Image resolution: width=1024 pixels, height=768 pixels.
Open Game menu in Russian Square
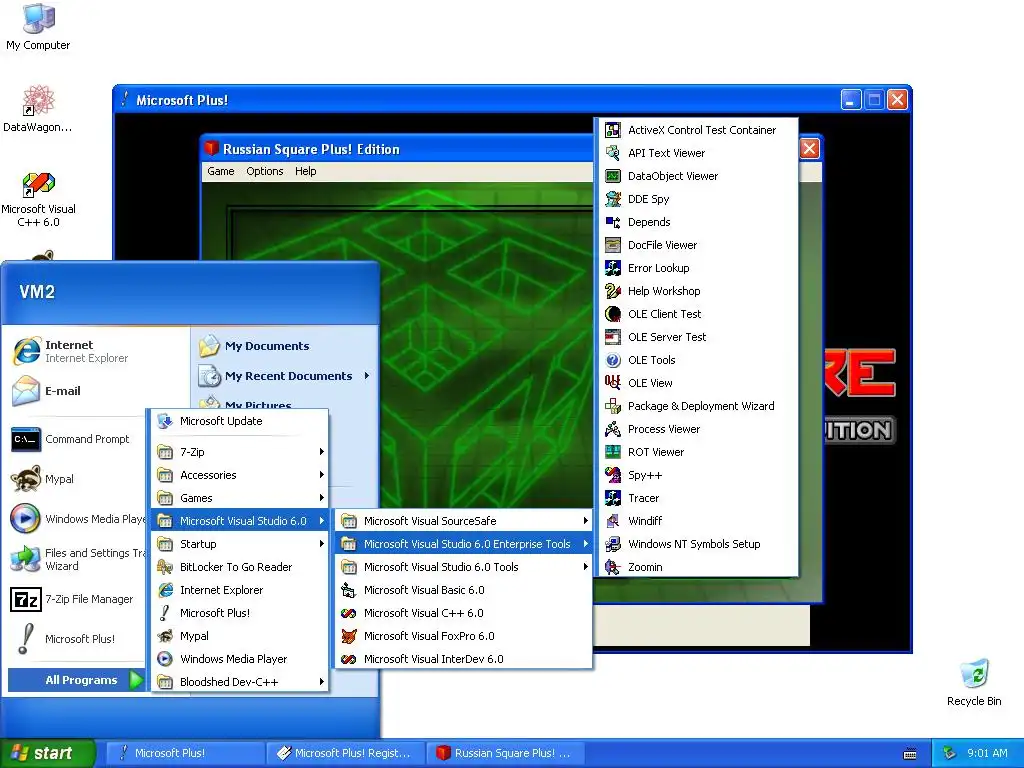[x=220, y=171]
